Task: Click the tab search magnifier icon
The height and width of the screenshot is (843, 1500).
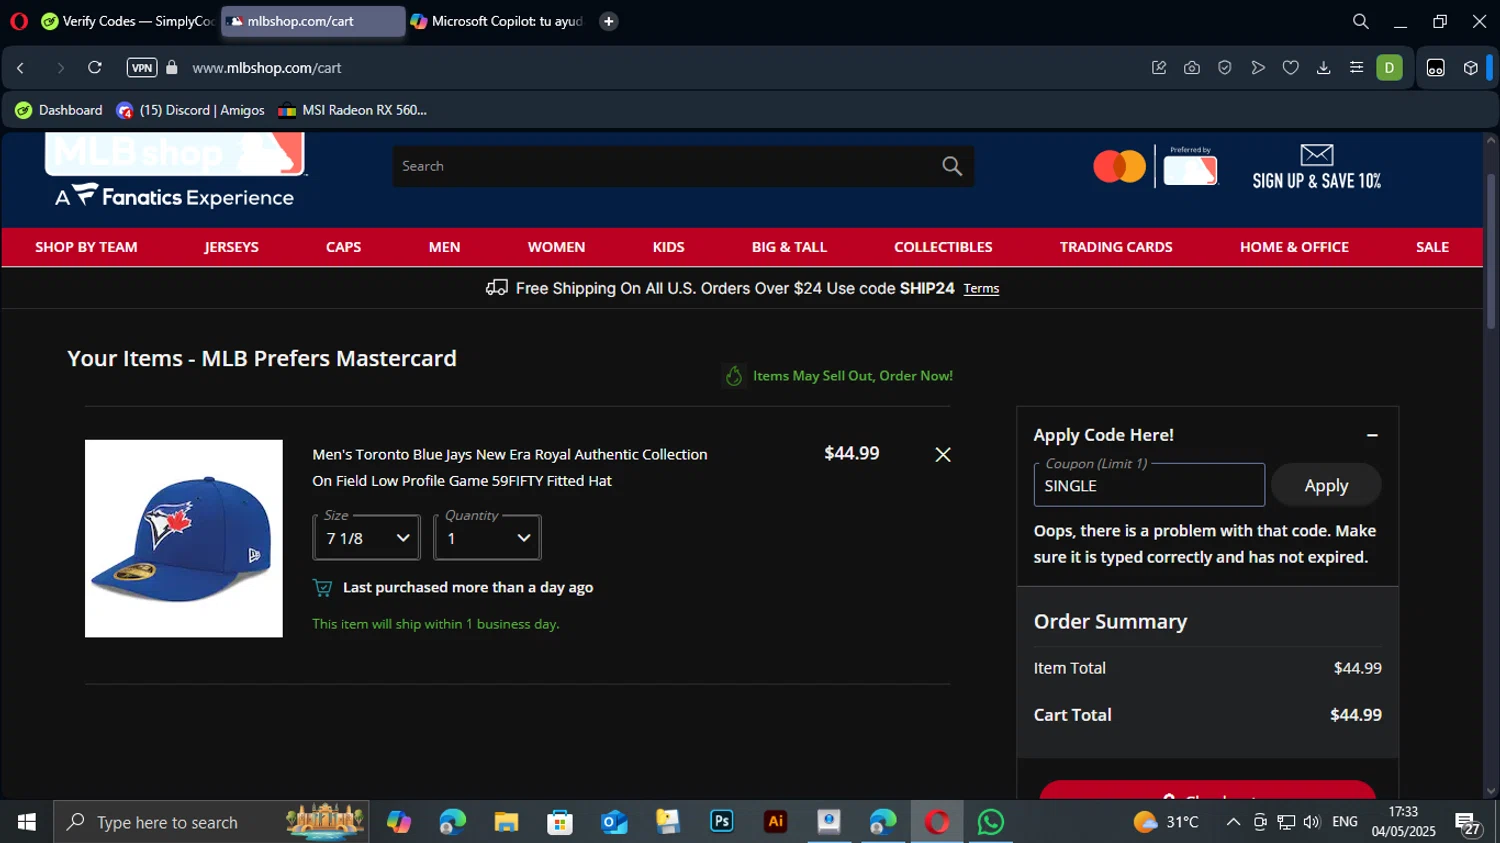Action: pyautogui.click(x=1360, y=21)
